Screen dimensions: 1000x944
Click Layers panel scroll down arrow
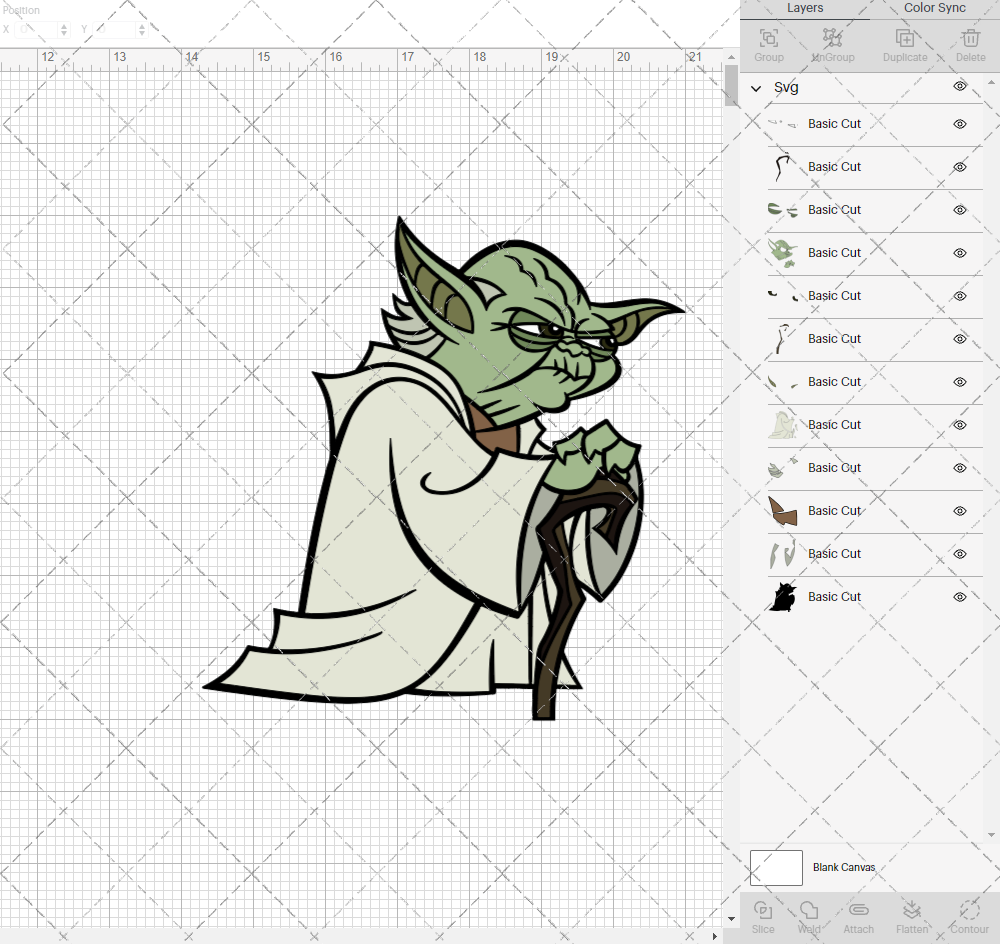(x=991, y=835)
